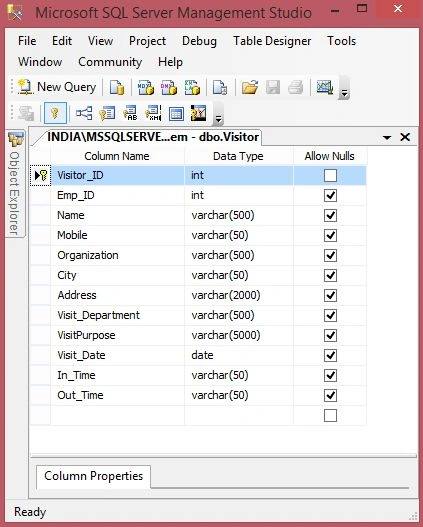Viewport: 423px width, 527px height.
Task: Click the Visitor_ID column name cell
Action: 118,175
